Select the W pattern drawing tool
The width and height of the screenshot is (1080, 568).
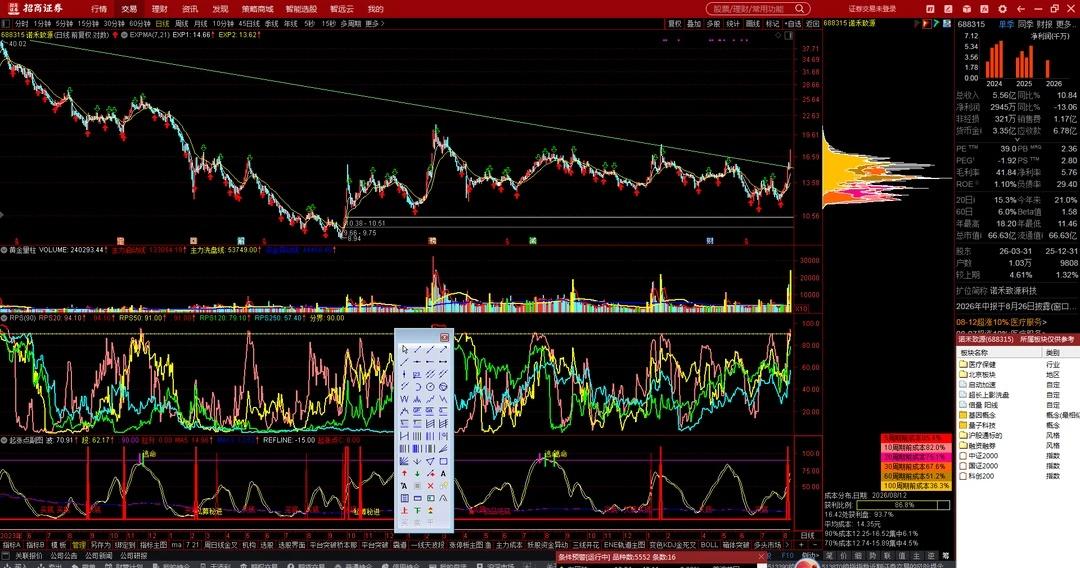point(404,399)
